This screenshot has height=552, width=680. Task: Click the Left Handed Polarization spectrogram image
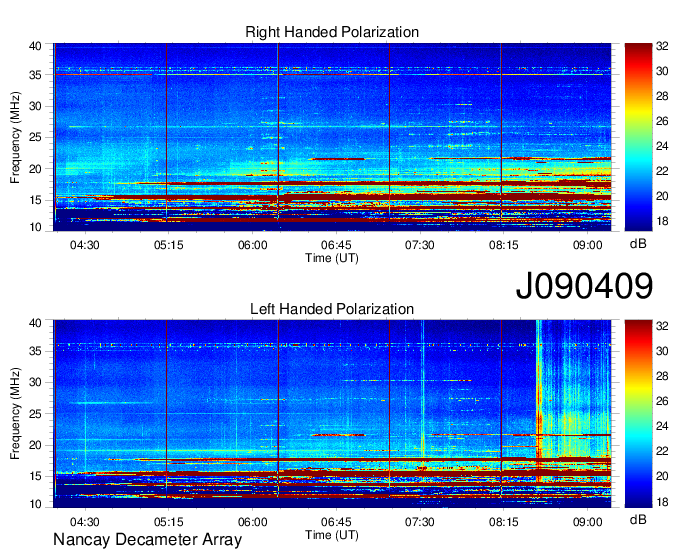pos(332,414)
